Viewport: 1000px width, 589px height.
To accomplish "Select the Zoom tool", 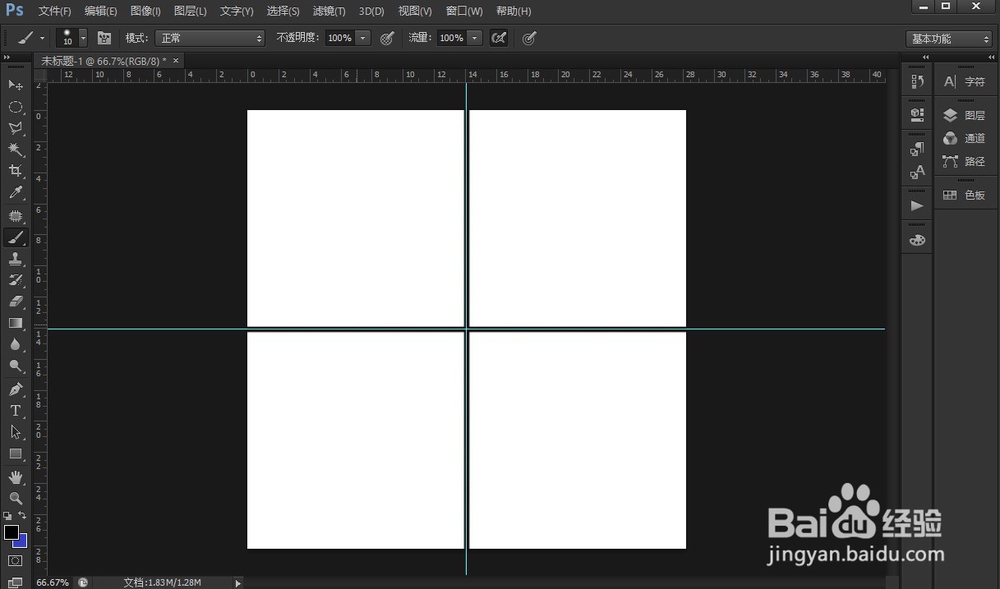I will 15,498.
